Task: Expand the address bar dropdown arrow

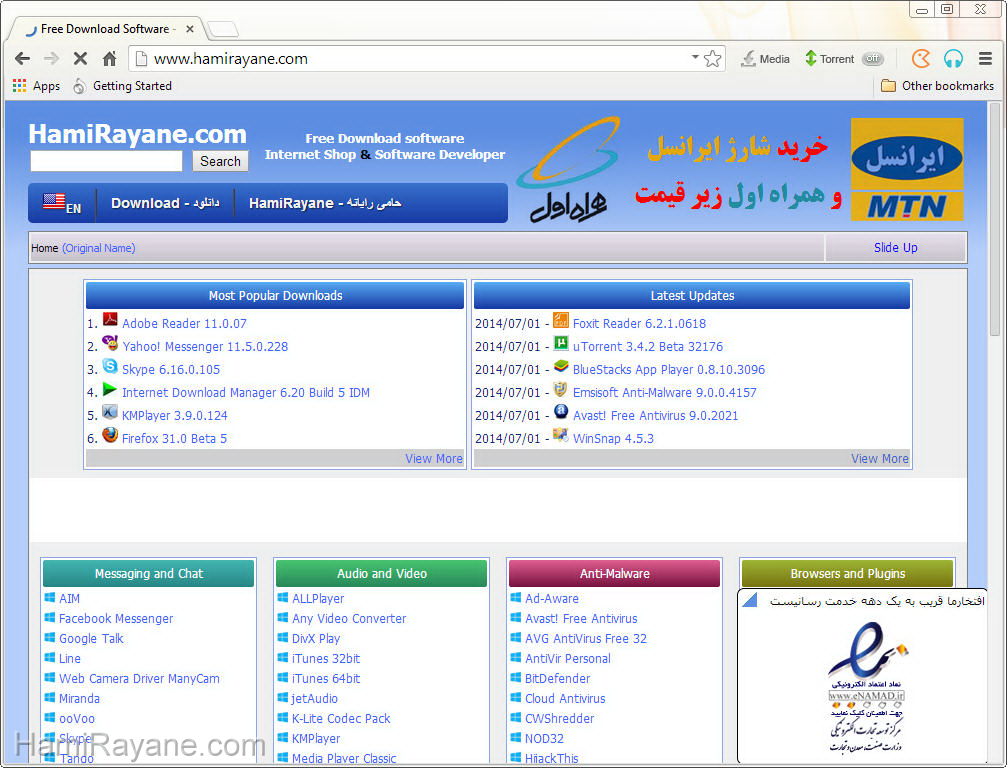Action: 695,57
